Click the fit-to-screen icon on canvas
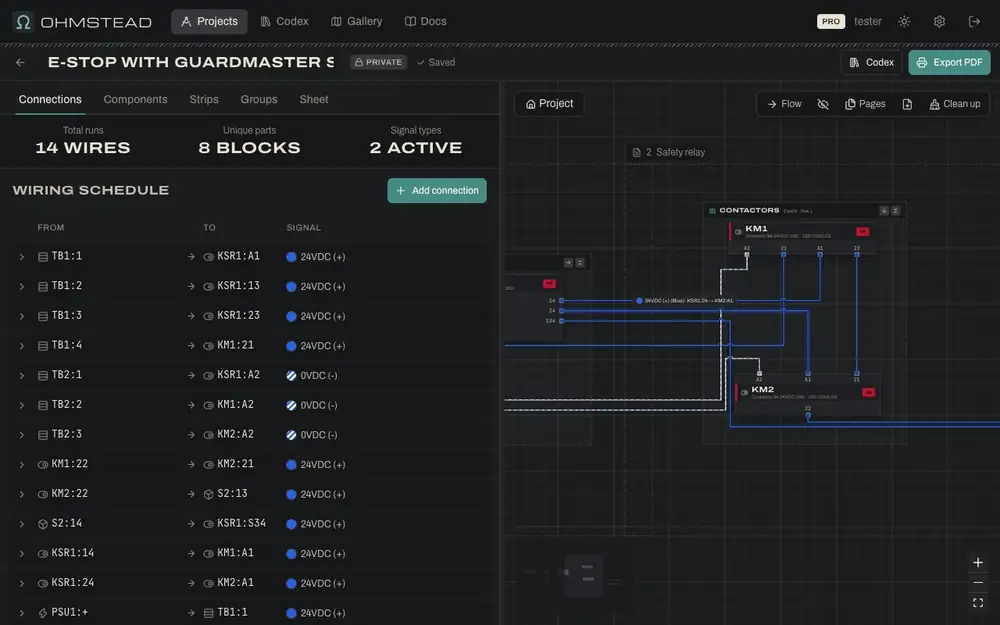This screenshot has height=625, width=1000. (978, 603)
